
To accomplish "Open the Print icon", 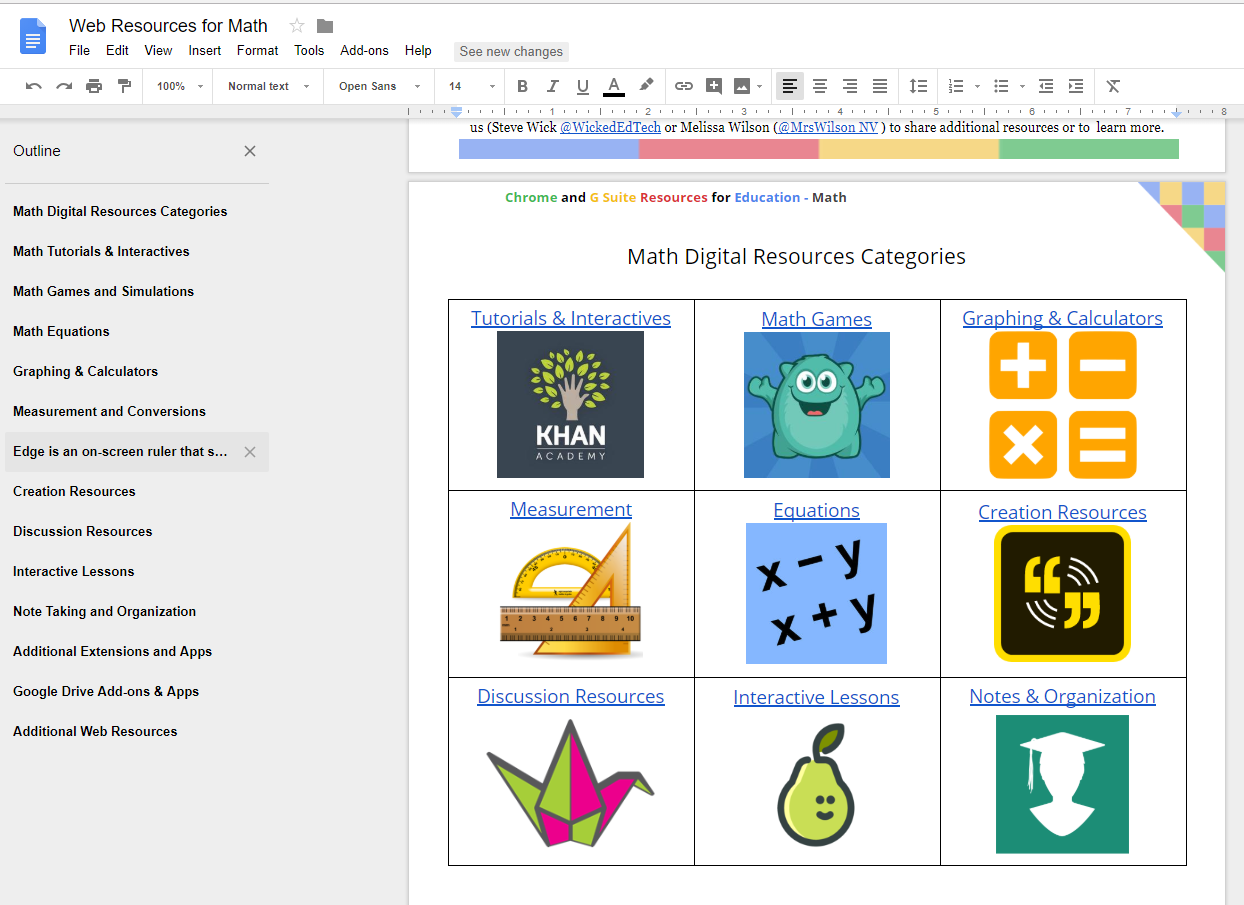I will click(95, 86).
